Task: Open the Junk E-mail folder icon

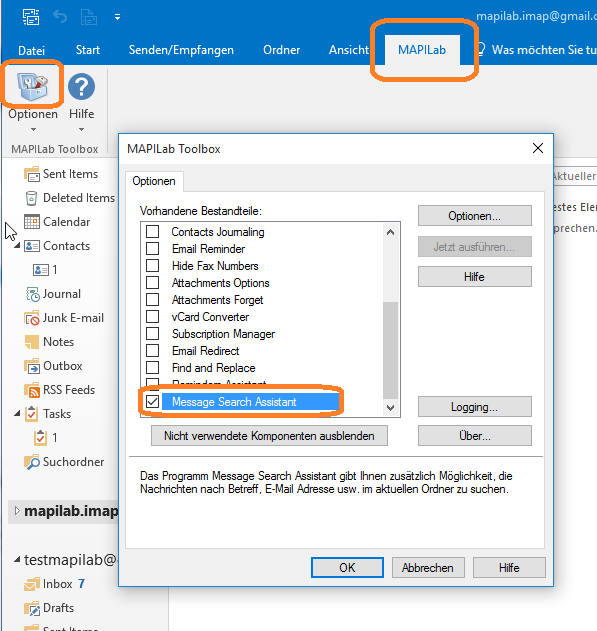Action: (32, 318)
